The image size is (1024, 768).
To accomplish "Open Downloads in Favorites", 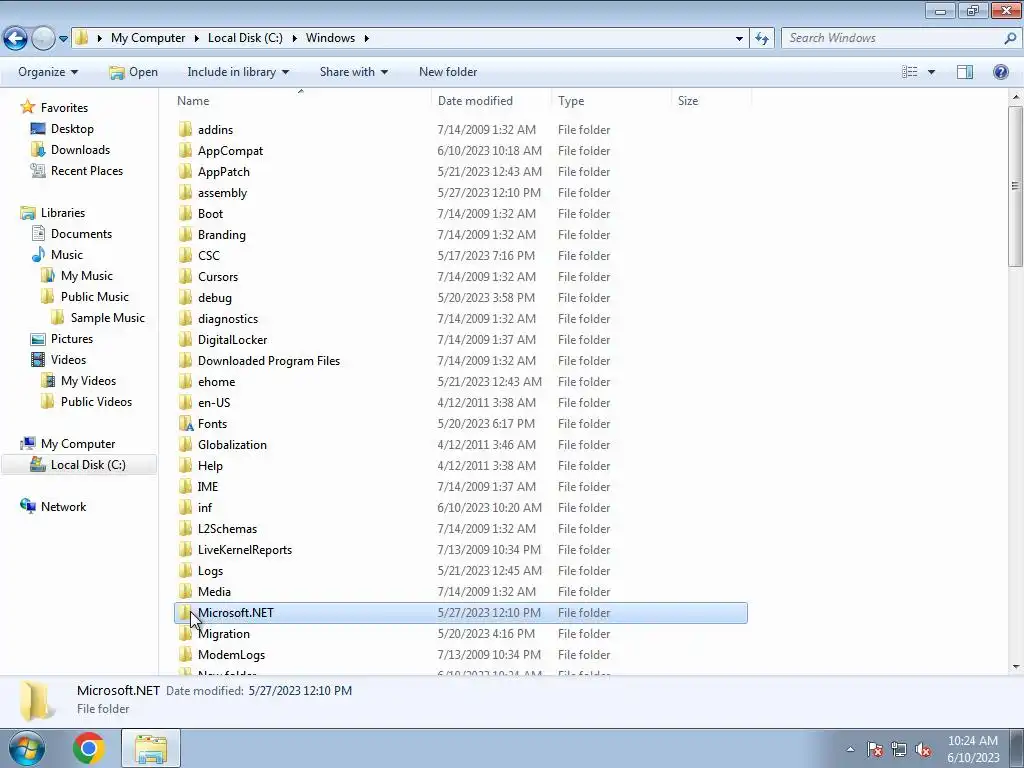I will (x=80, y=150).
